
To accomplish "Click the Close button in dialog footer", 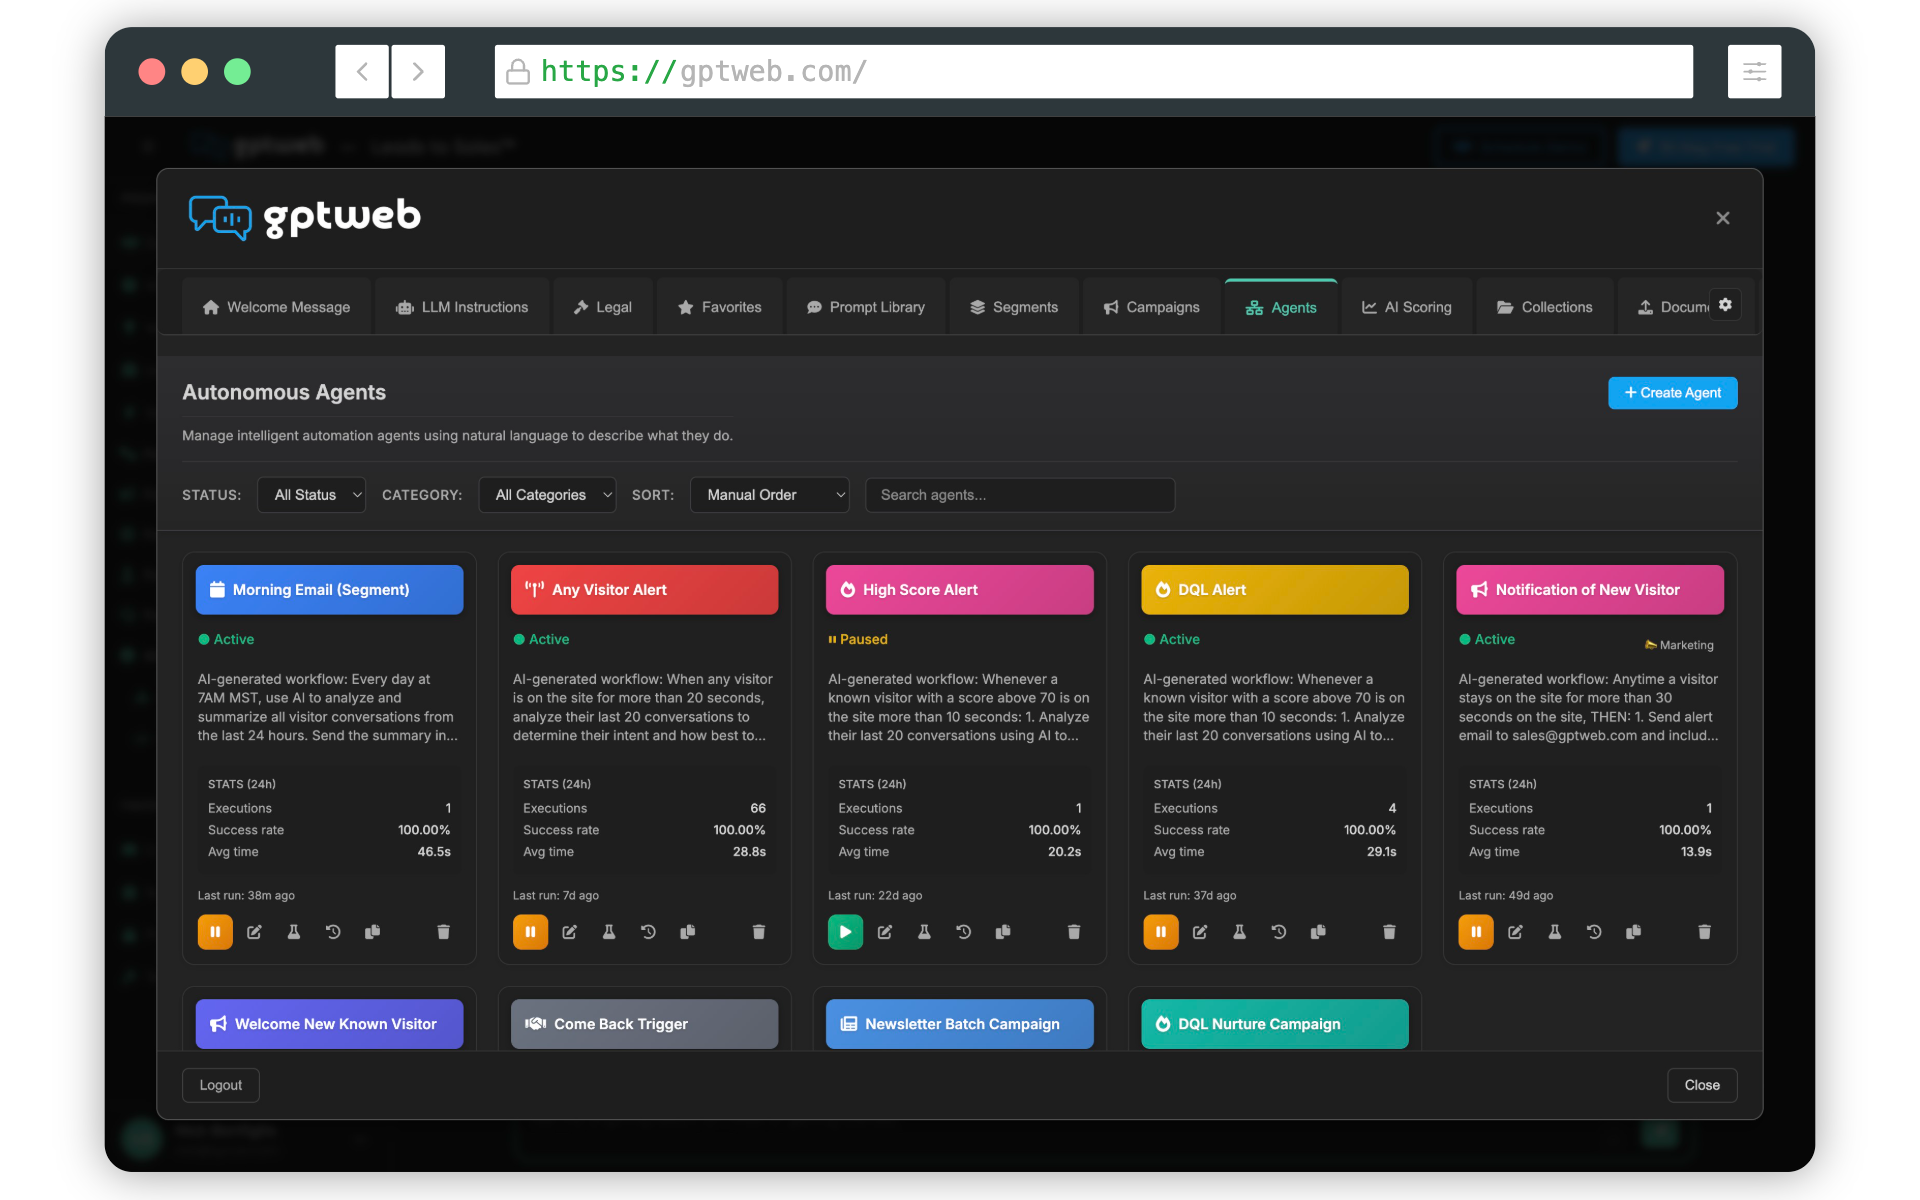I will pyautogui.click(x=1702, y=1085).
